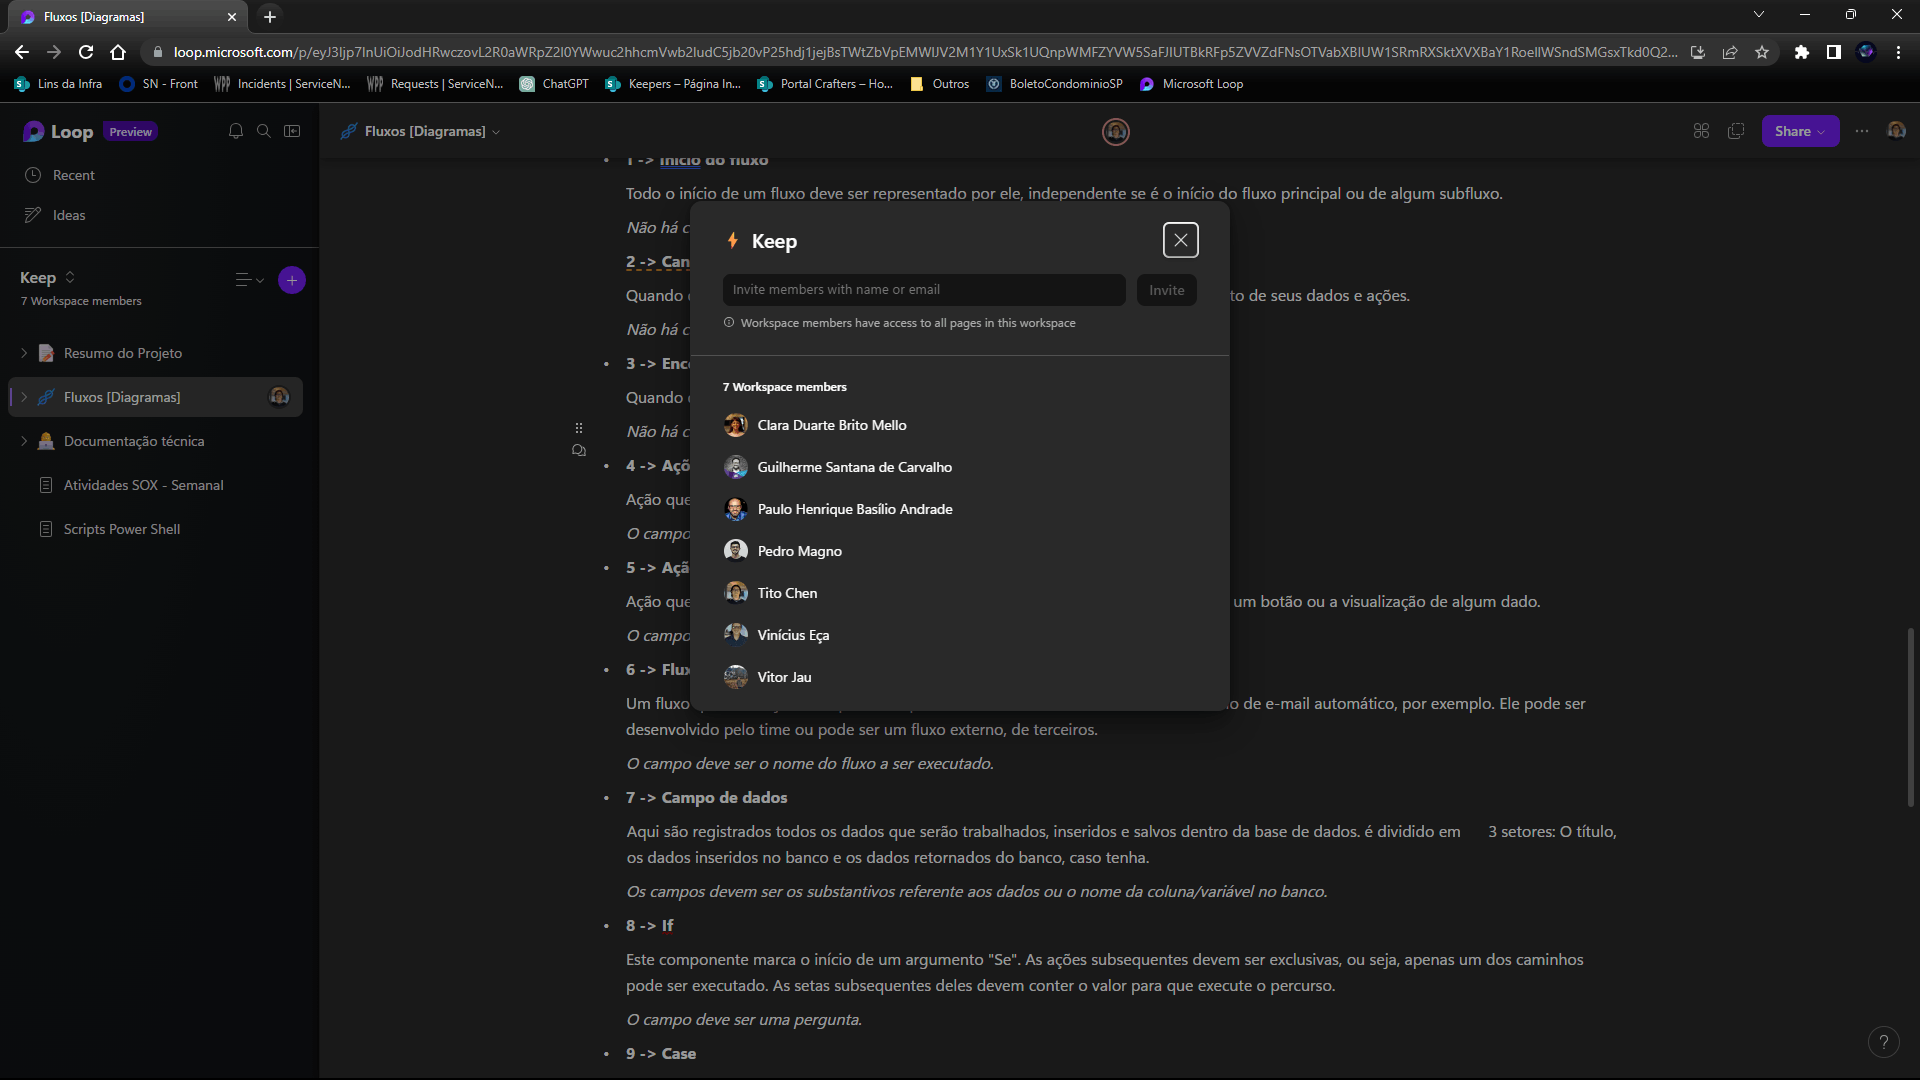Viewport: 1920px width, 1080px height.
Task: Open Loop notifications bell
Action: click(x=236, y=131)
